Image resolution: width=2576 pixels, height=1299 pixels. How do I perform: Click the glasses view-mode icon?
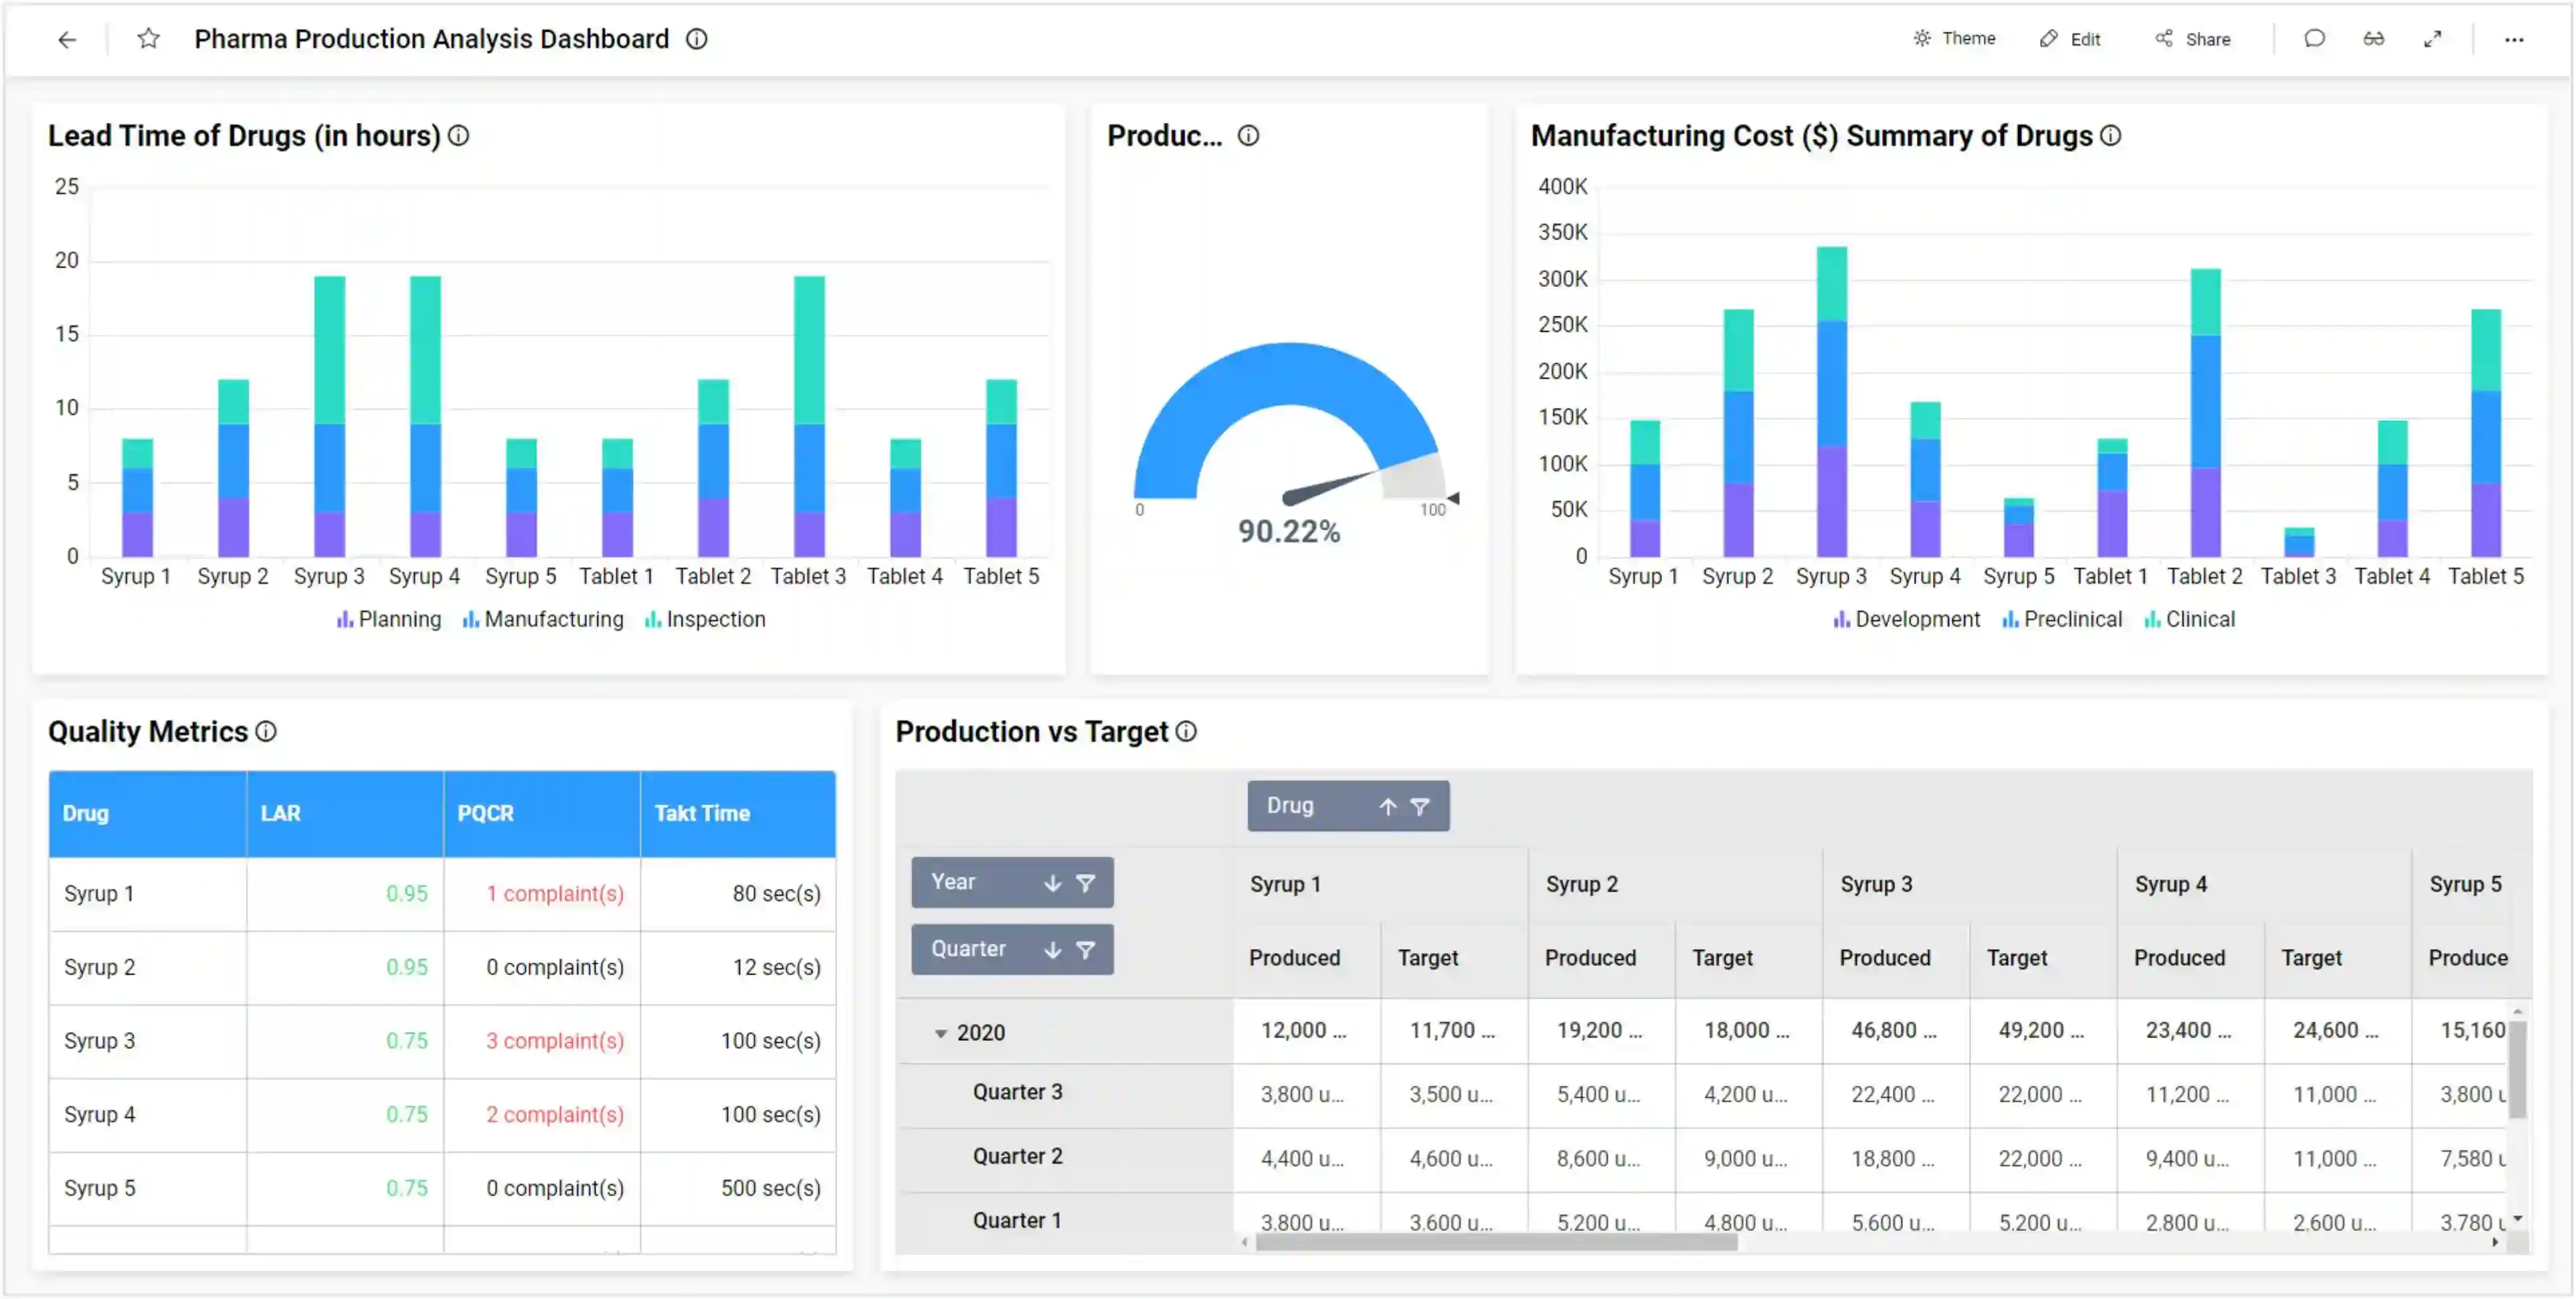tap(2374, 39)
